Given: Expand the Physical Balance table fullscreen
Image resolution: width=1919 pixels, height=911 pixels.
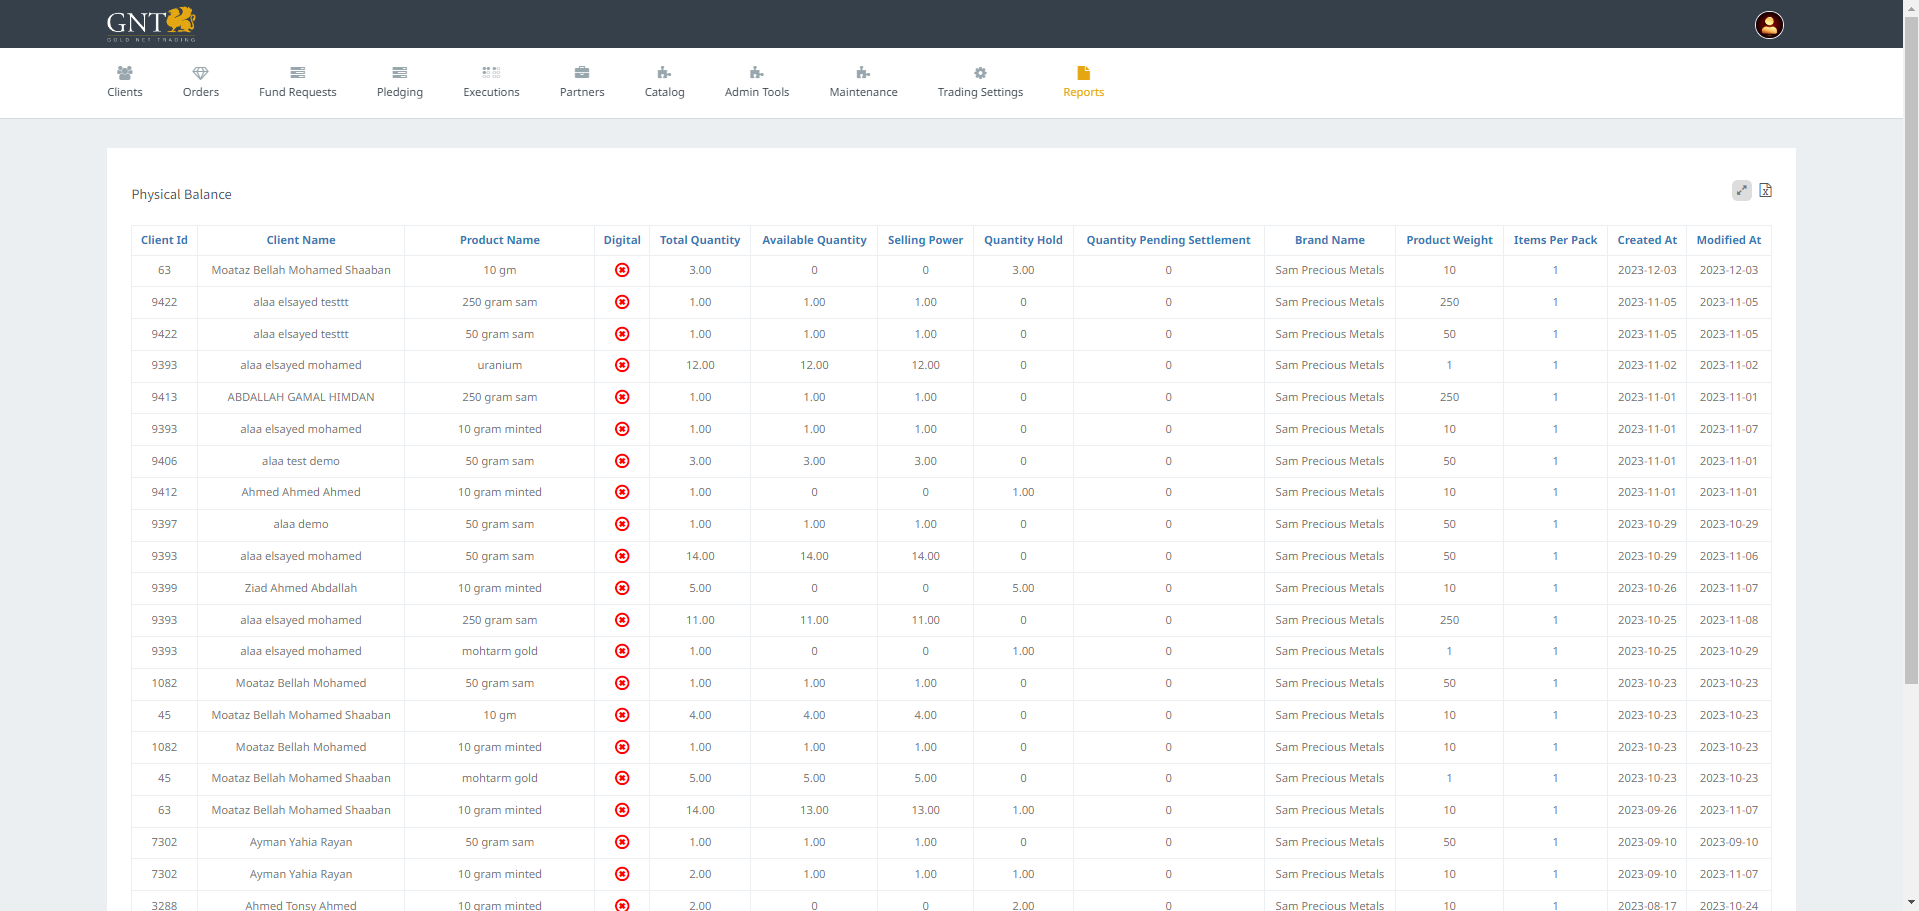Looking at the screenshot, I should [1741, 191].
